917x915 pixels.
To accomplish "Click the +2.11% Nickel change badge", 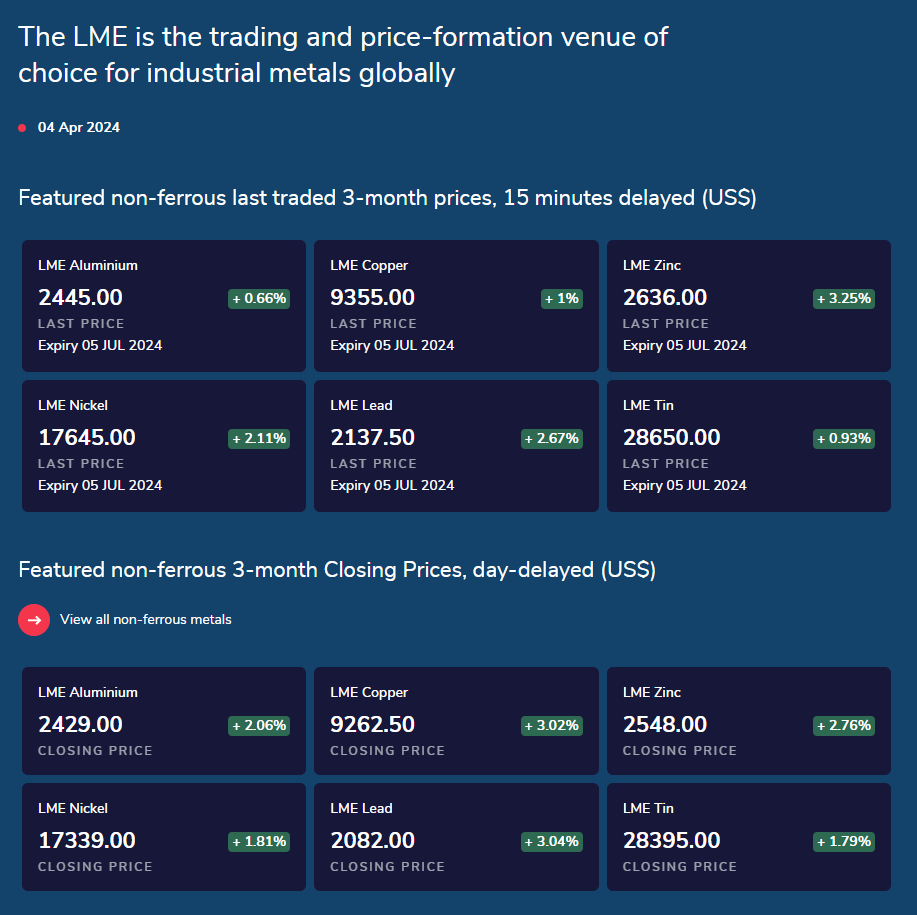I will coord(259,438).
